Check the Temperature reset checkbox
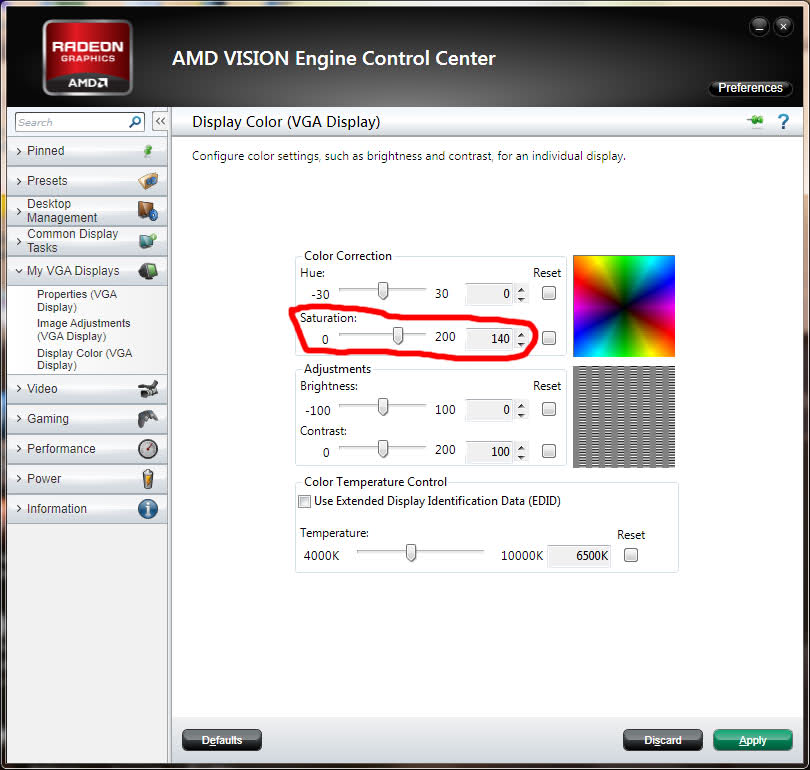 point(631,555)
